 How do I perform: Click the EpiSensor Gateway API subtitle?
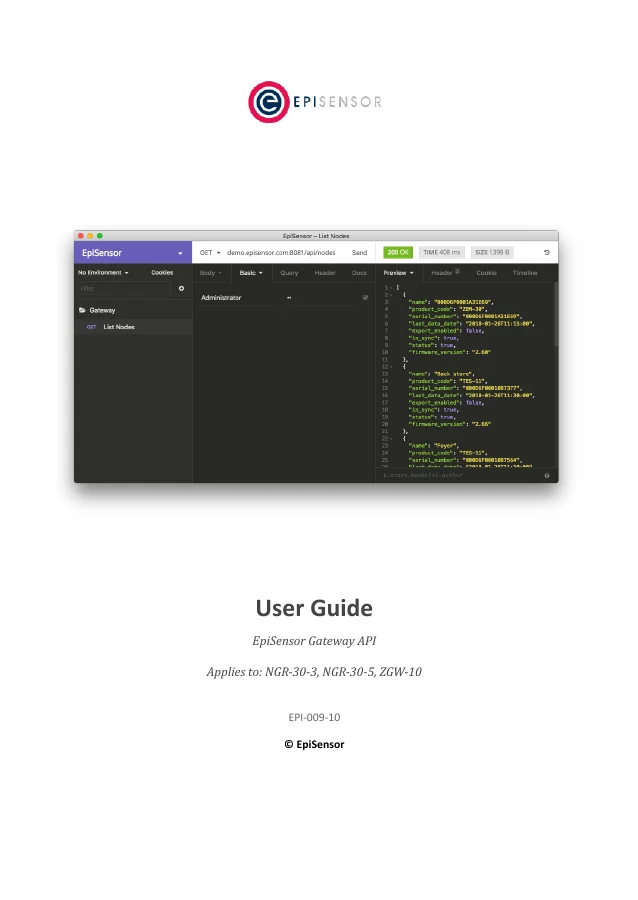tap(314, 641)
